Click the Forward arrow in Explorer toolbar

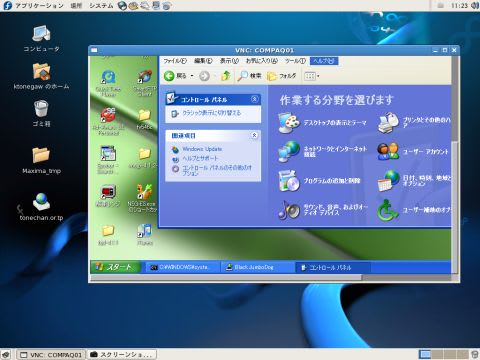coord(204,76)
